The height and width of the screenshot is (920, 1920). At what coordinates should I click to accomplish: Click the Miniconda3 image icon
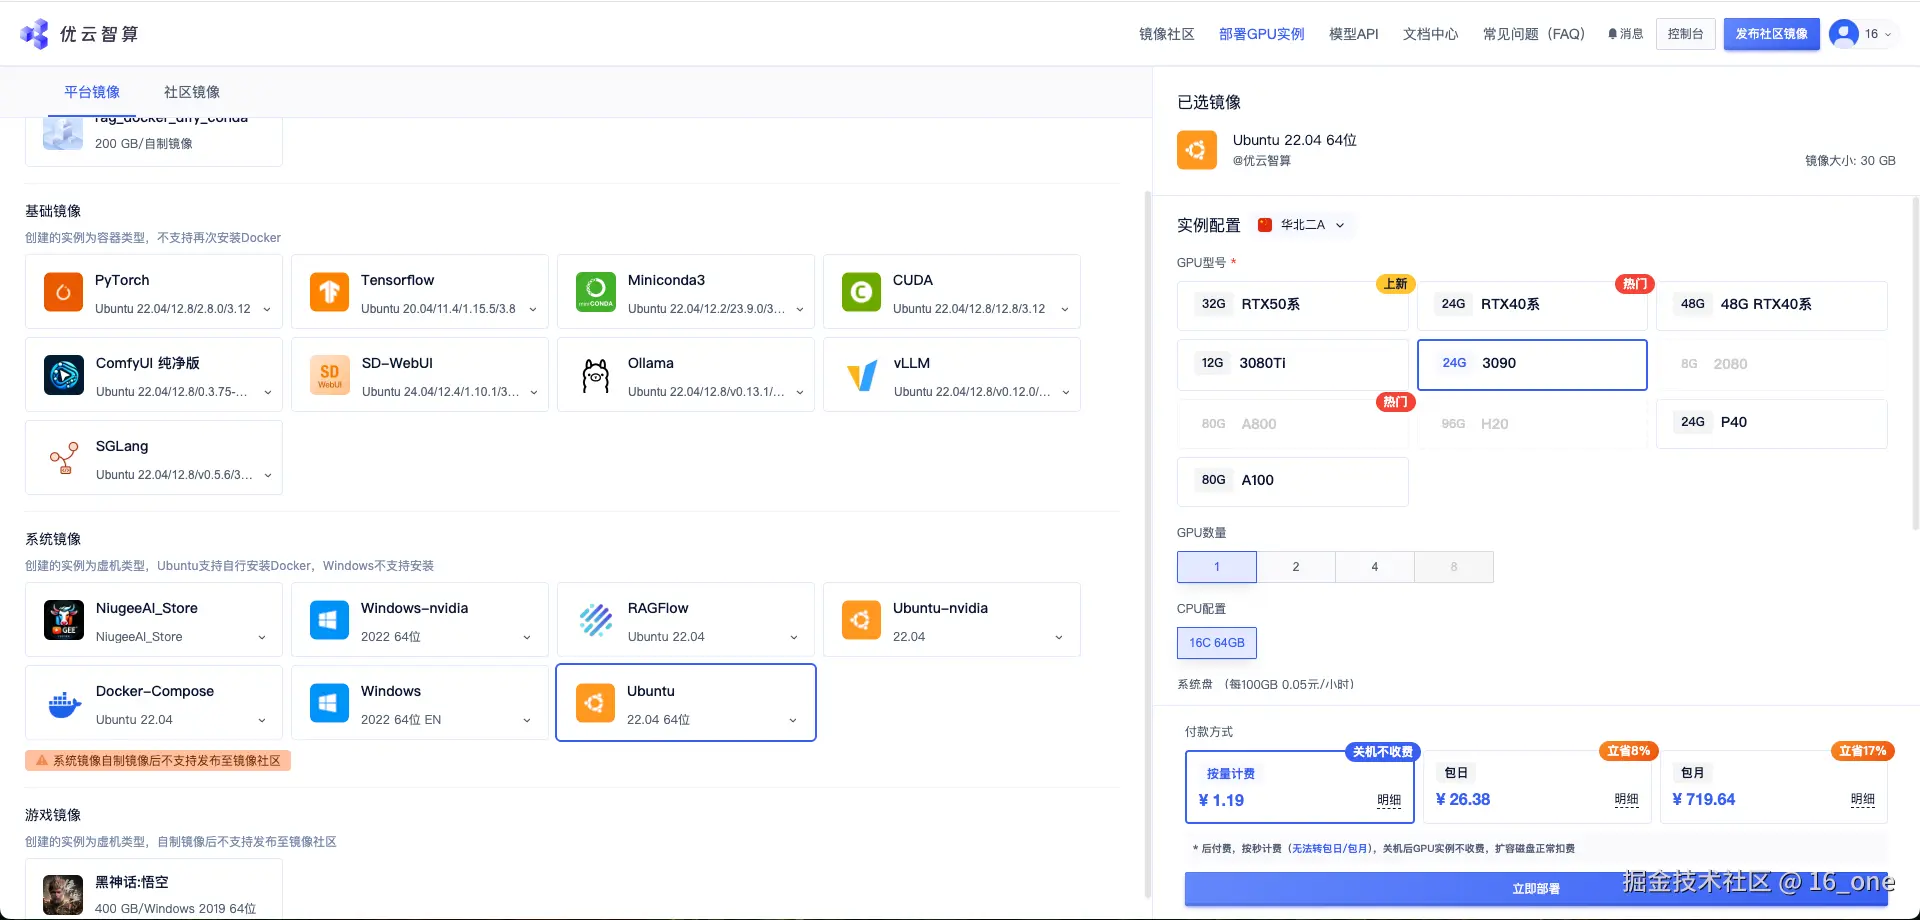(x=596, y=292)
